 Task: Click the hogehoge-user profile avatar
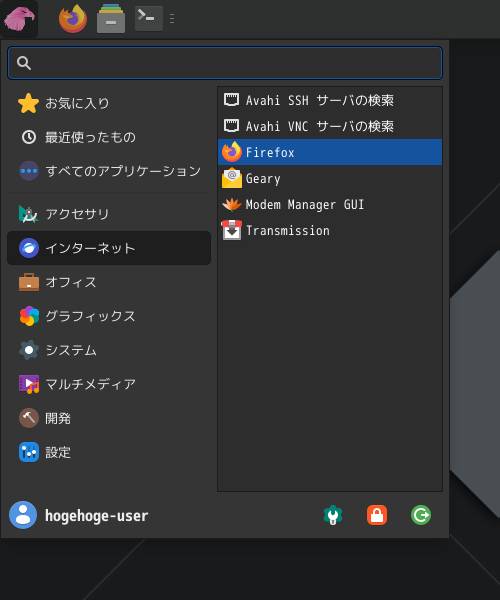23,515
